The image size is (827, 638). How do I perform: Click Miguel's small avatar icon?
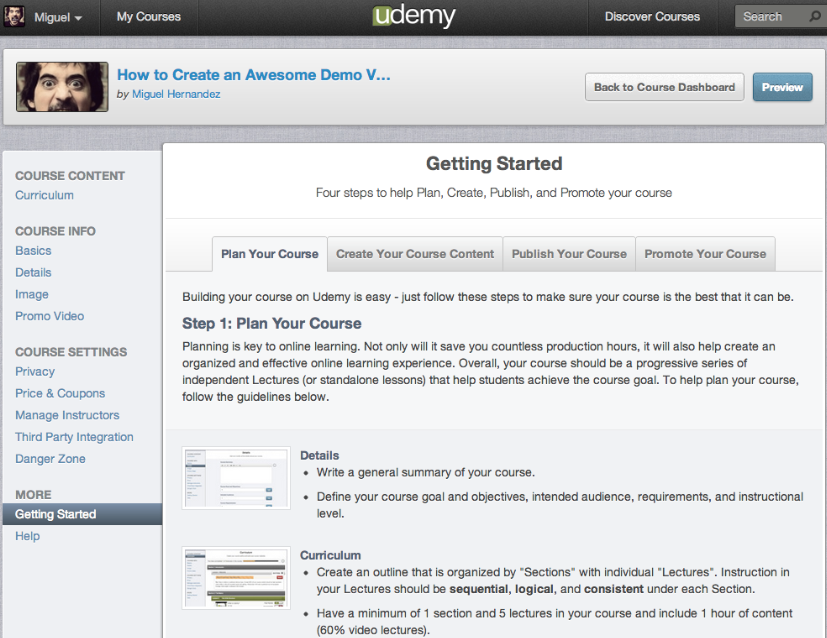(14, 17)
